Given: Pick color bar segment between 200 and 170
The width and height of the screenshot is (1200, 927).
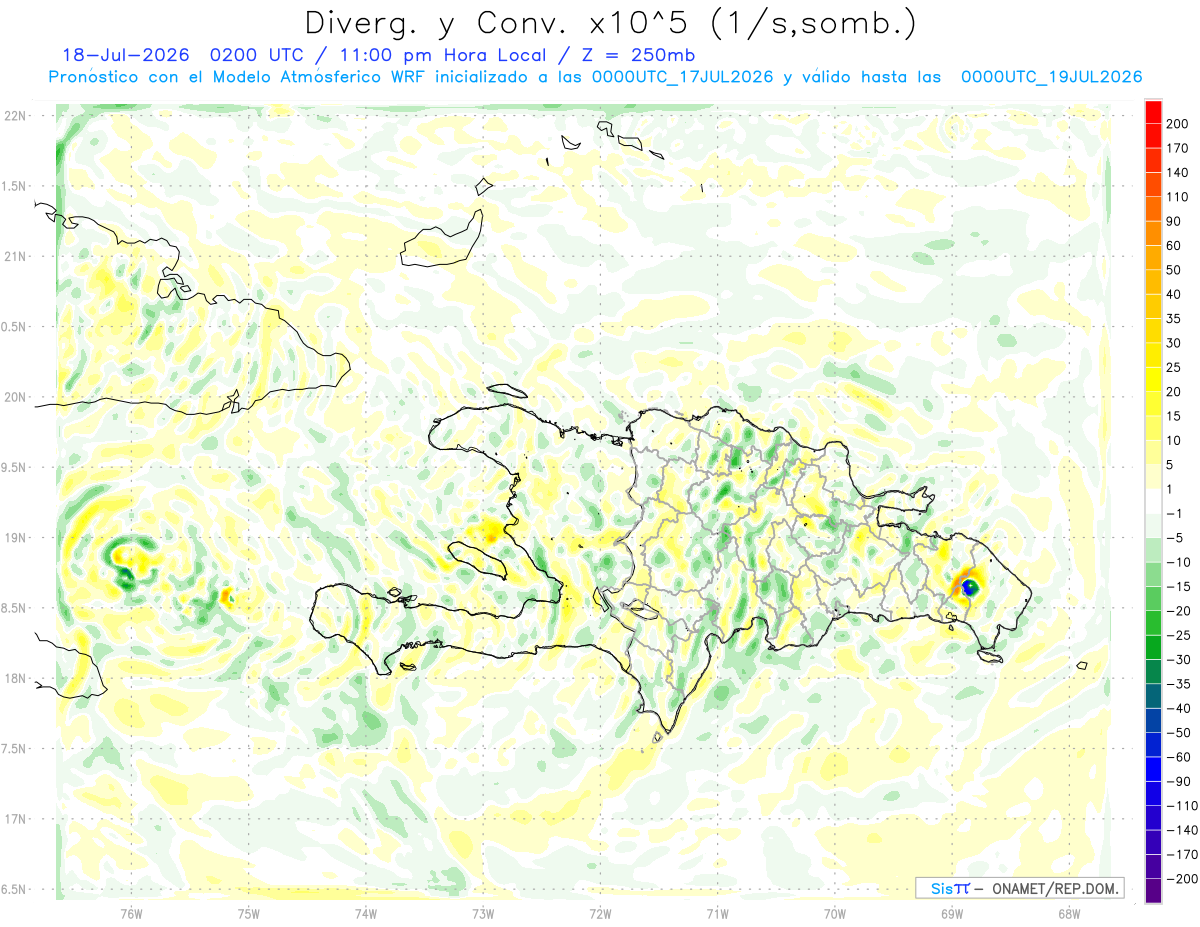Looking at the screenshot, I should (1153, 136).
